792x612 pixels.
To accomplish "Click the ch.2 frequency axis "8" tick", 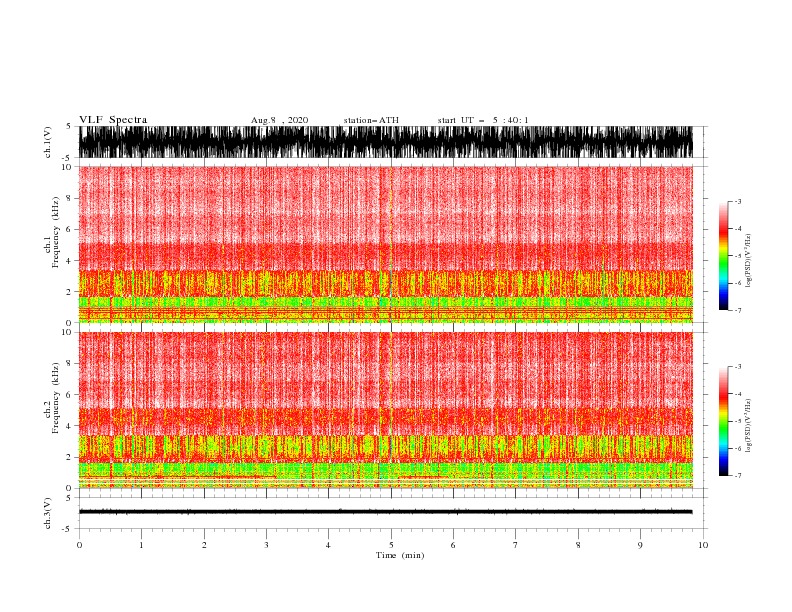I will 69,364.
